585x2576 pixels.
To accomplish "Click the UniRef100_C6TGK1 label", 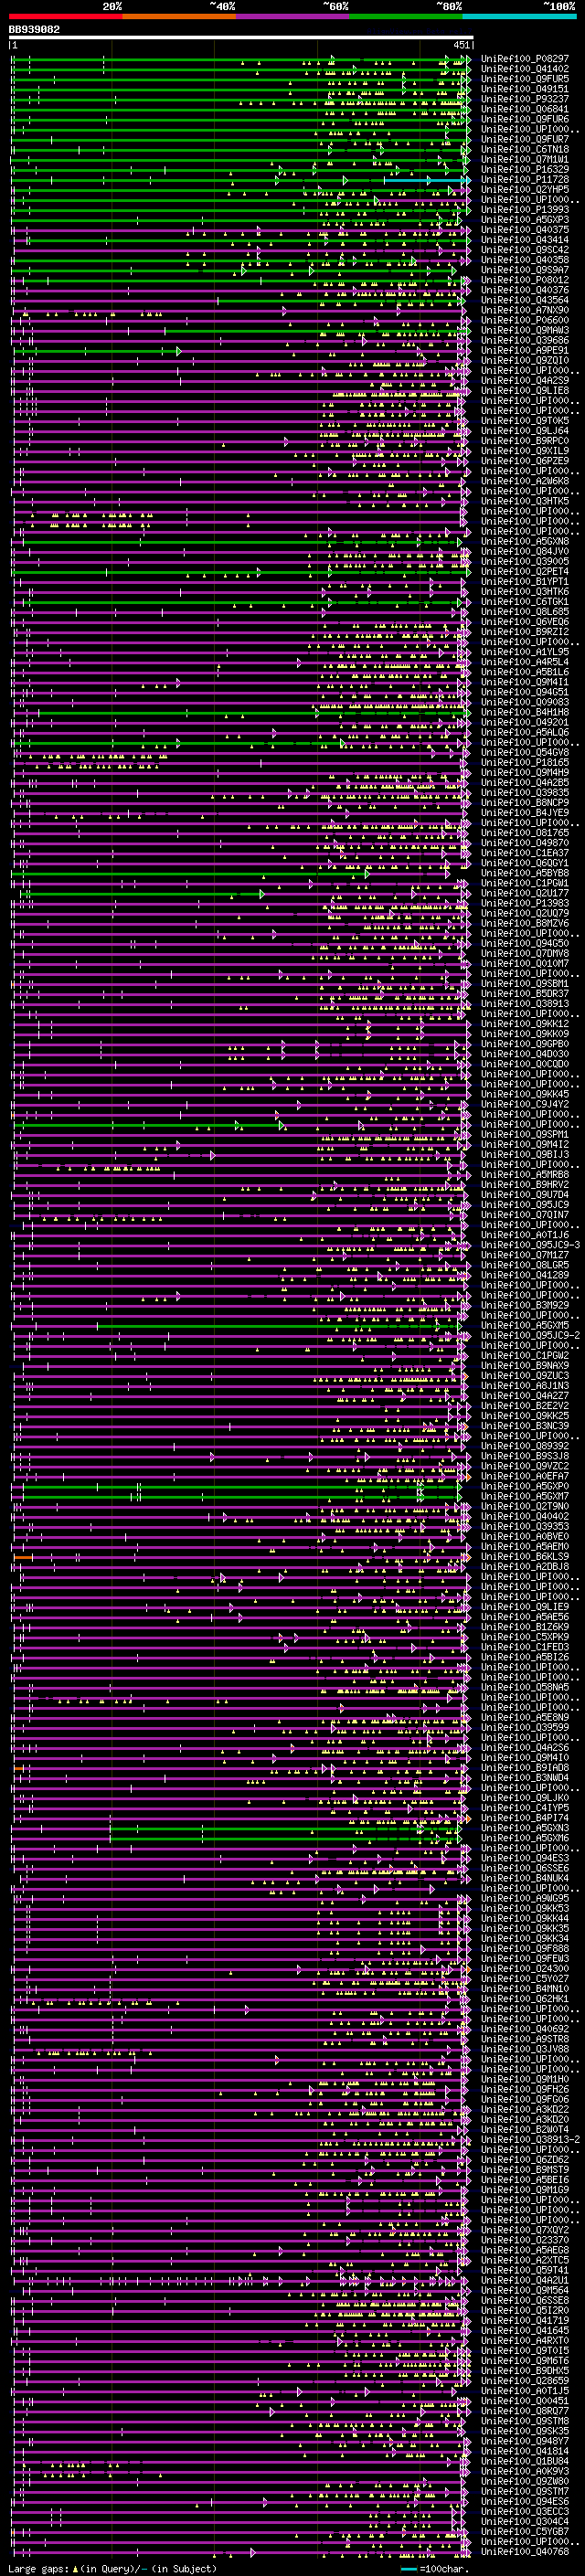I will tap(525, 601).
